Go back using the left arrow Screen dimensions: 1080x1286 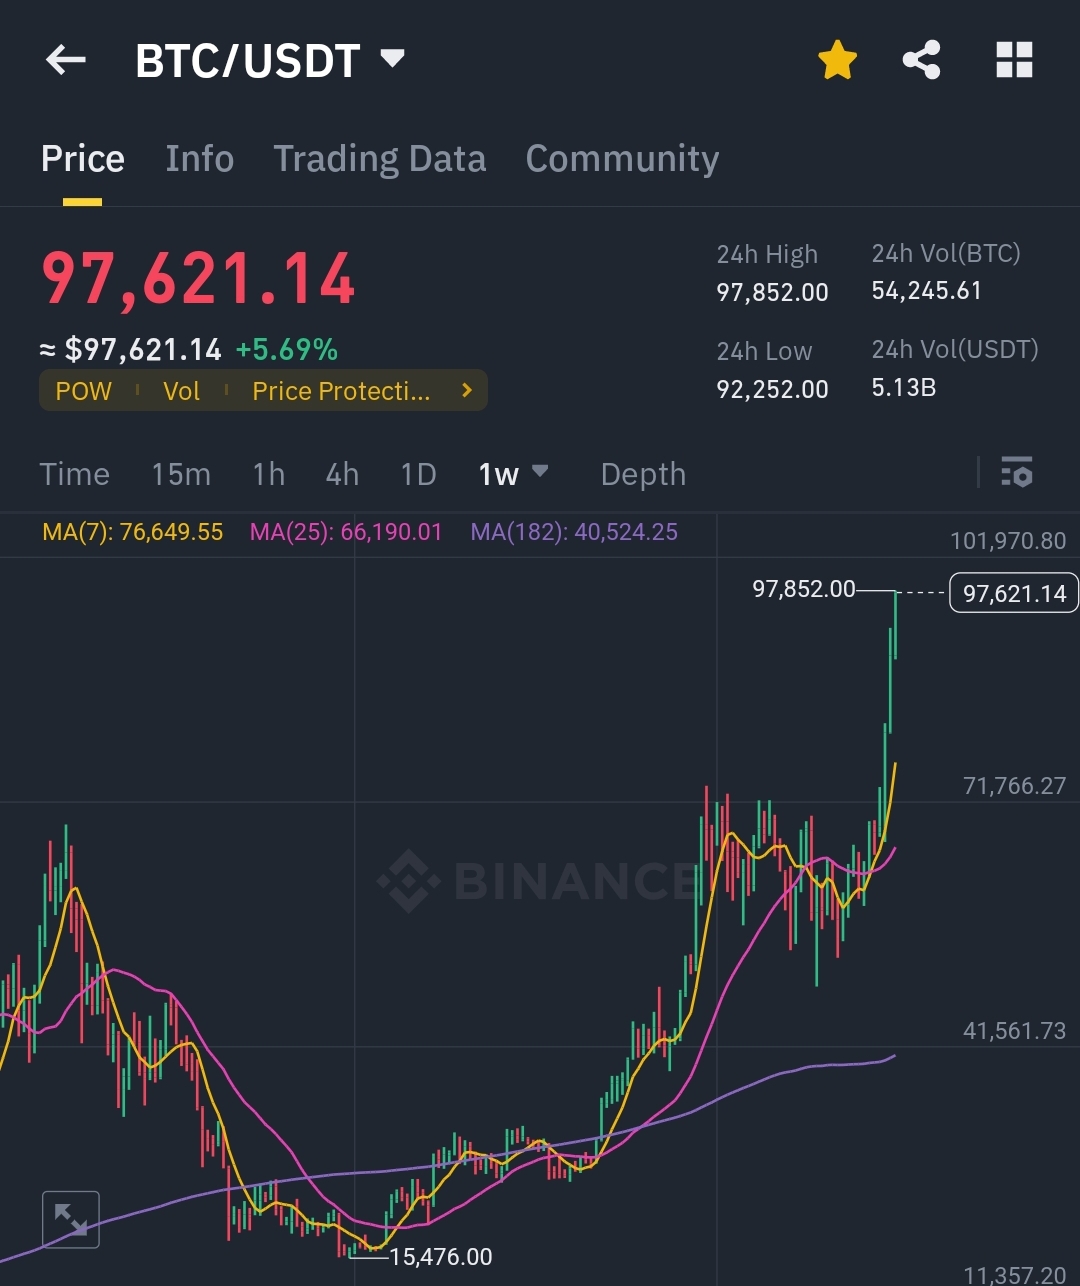(x=66, y=61)
